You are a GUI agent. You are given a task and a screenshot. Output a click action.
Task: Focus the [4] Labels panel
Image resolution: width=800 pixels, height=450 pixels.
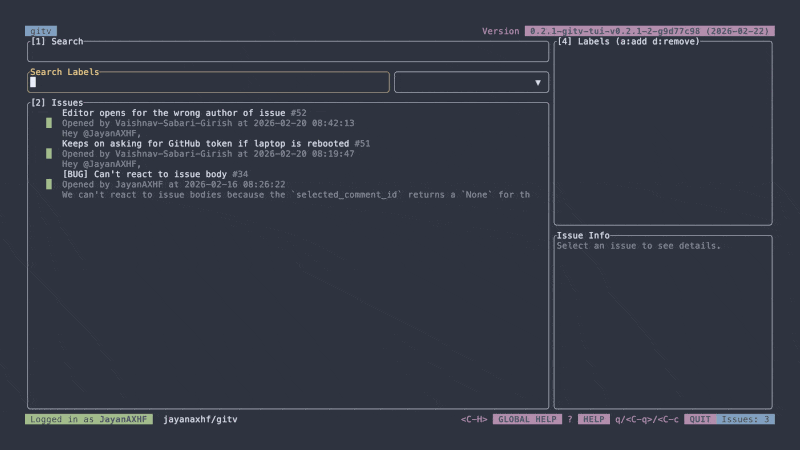click(x=663, y=133)
